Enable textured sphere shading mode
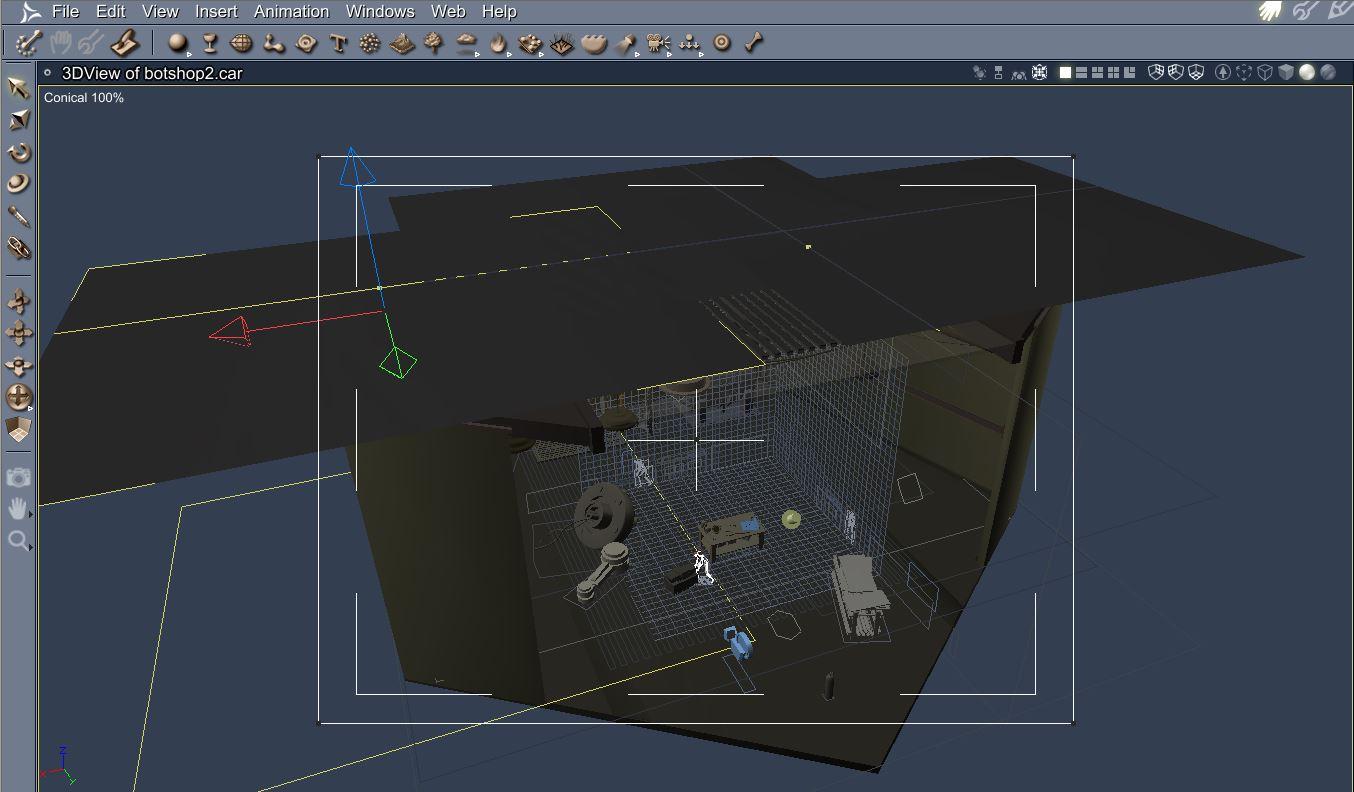 pyautogui.click(x=1328, y=72)
